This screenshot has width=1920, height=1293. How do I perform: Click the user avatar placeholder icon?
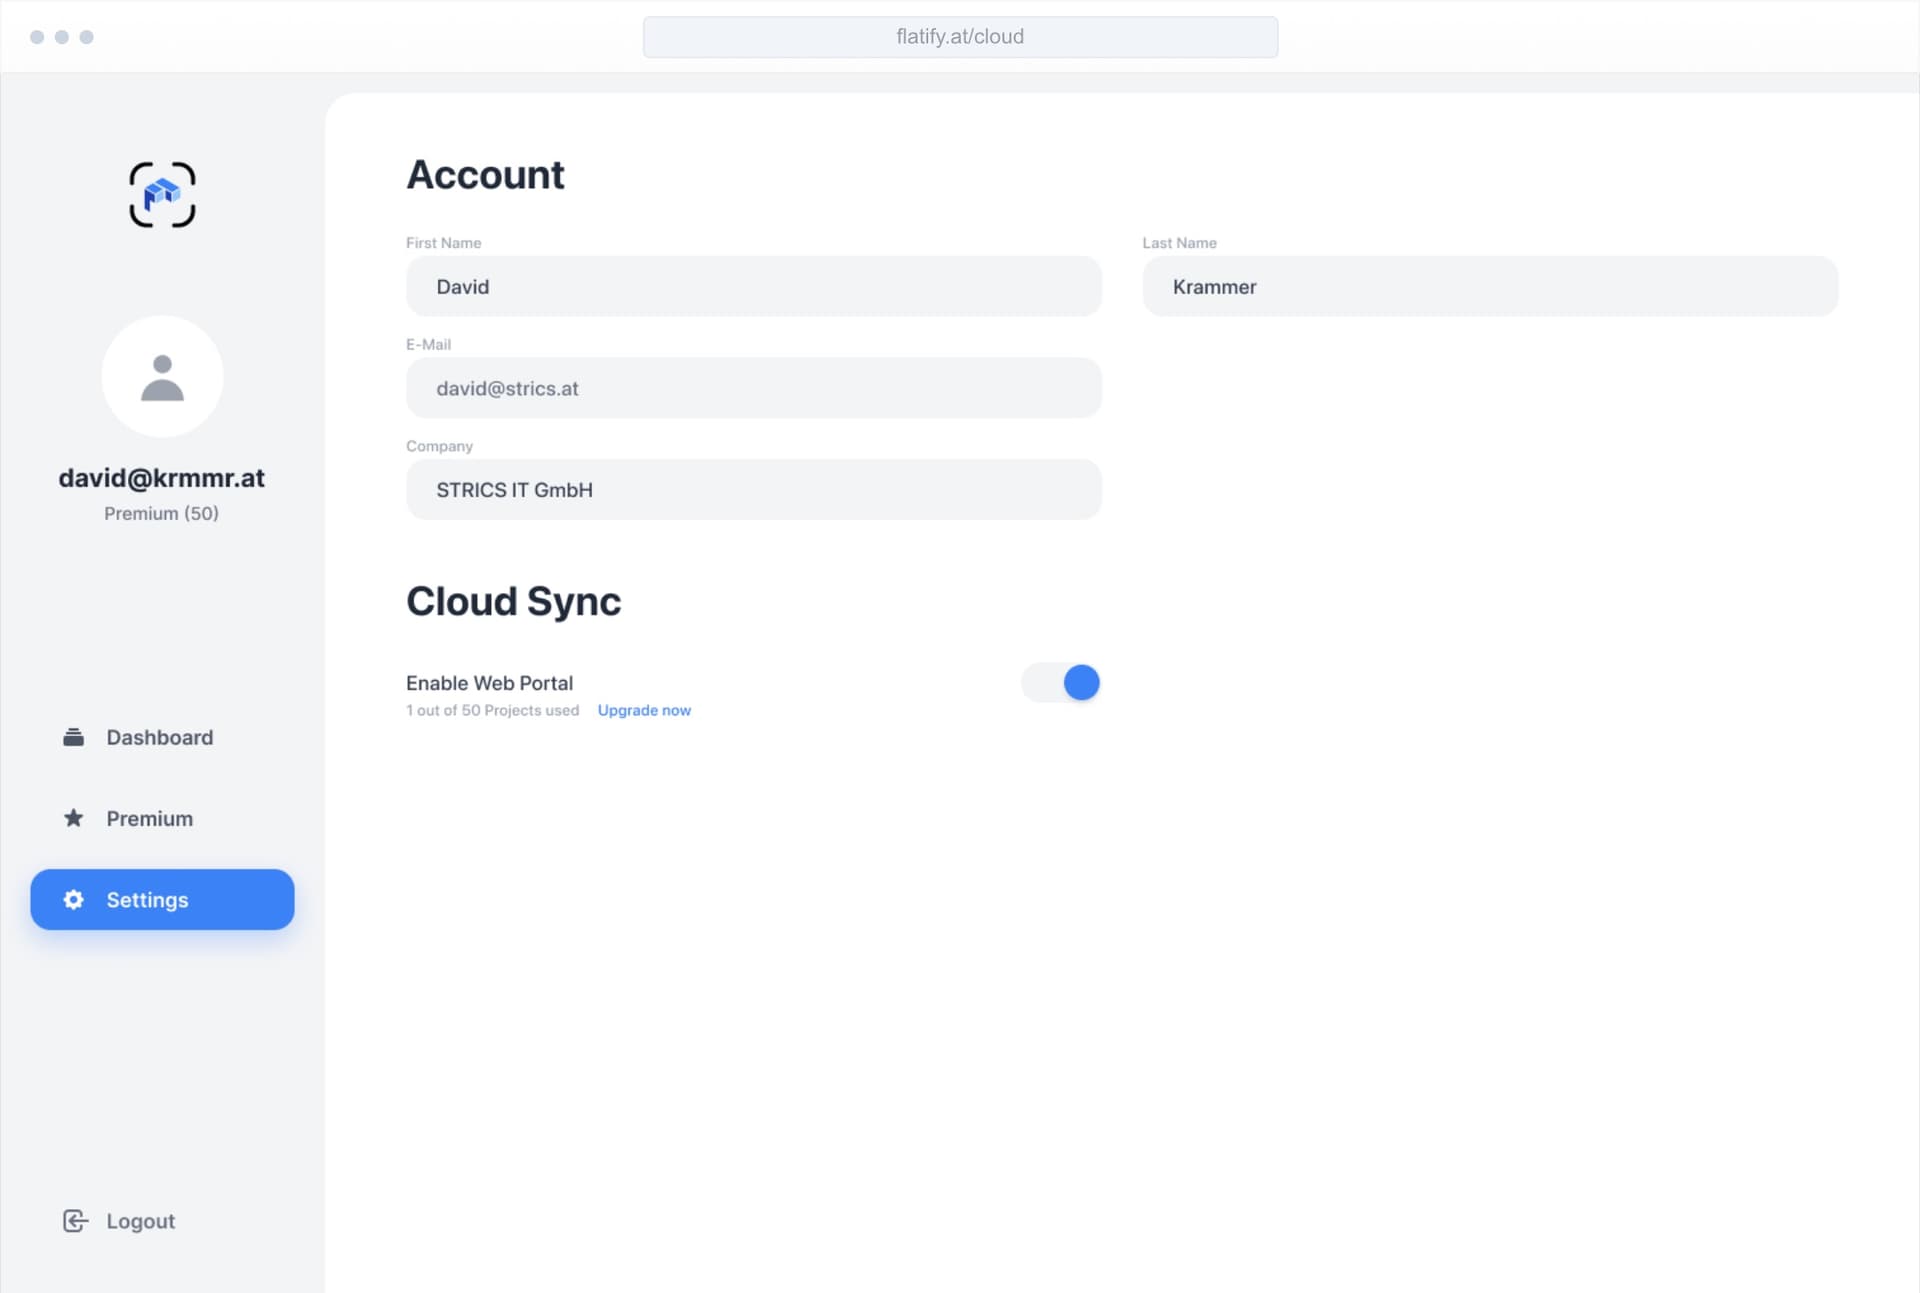click(x=162, y=377)
